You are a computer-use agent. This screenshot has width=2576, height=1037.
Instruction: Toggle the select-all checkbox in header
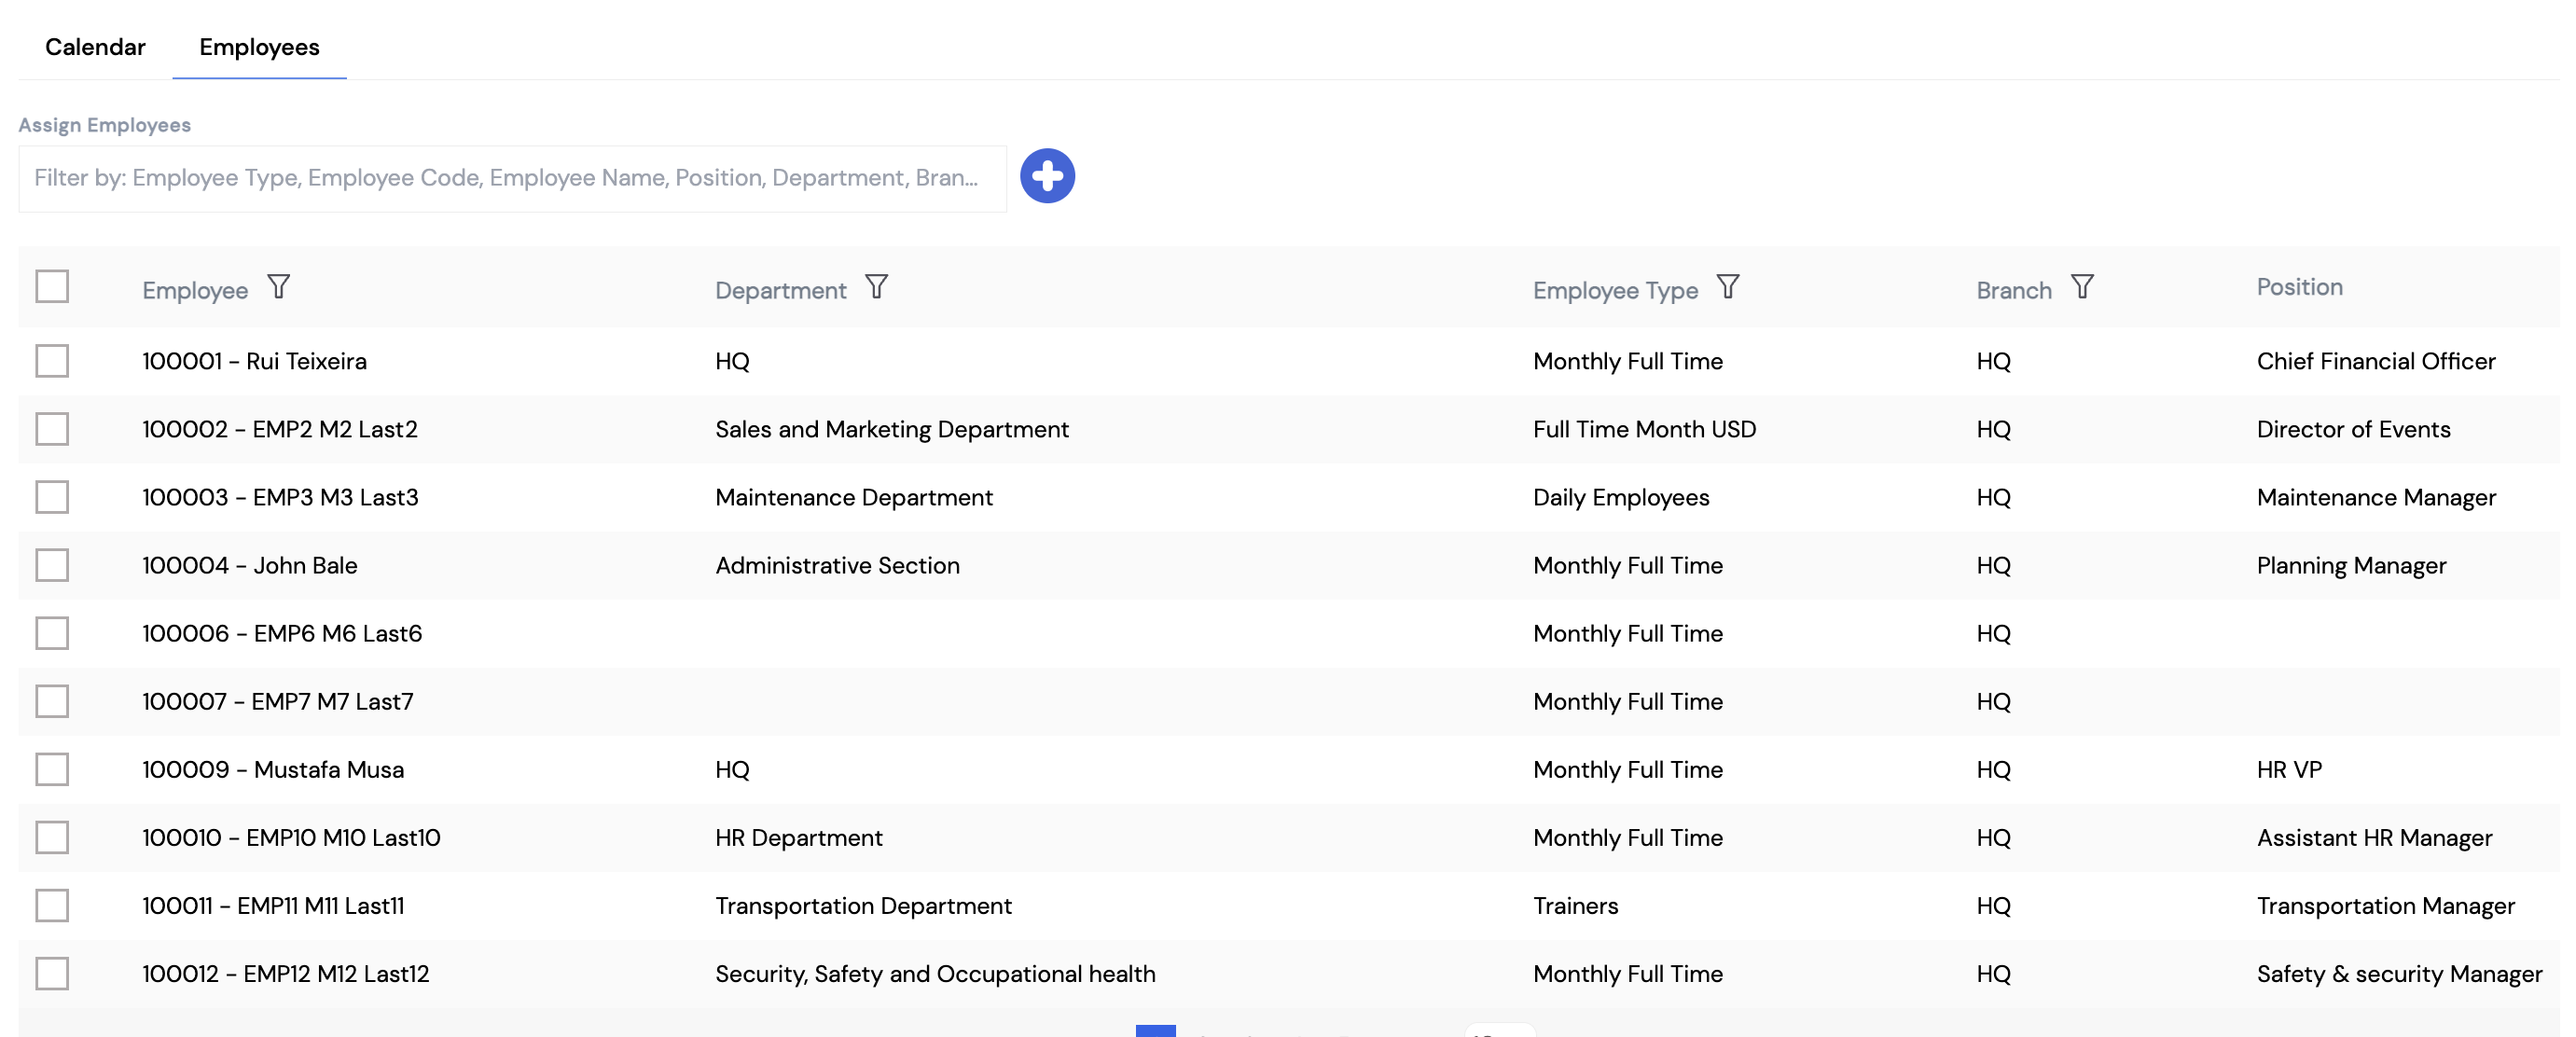[52, 286]
